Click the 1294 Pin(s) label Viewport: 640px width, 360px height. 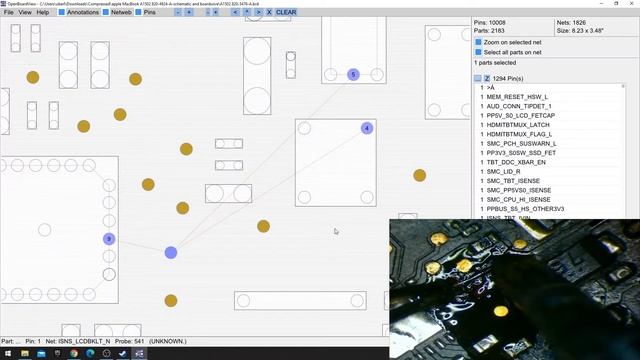tap(508, 78)
